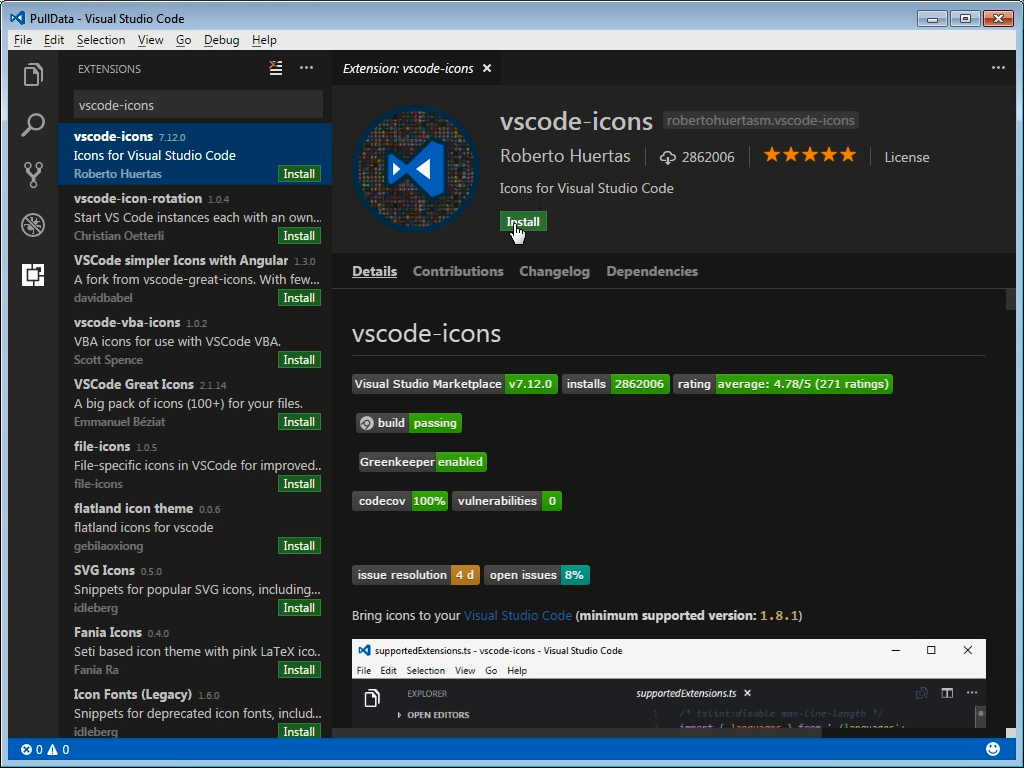
Task: Switch to the Changelog tab
Action: (x=554, y=271)
